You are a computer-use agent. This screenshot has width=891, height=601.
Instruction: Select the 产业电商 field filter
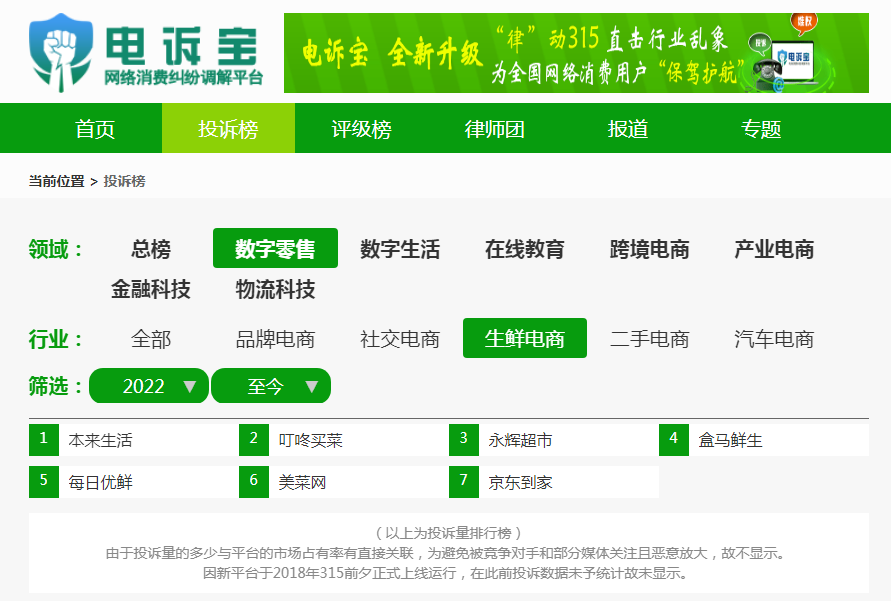pyautogui.click(x=774, y=249)
